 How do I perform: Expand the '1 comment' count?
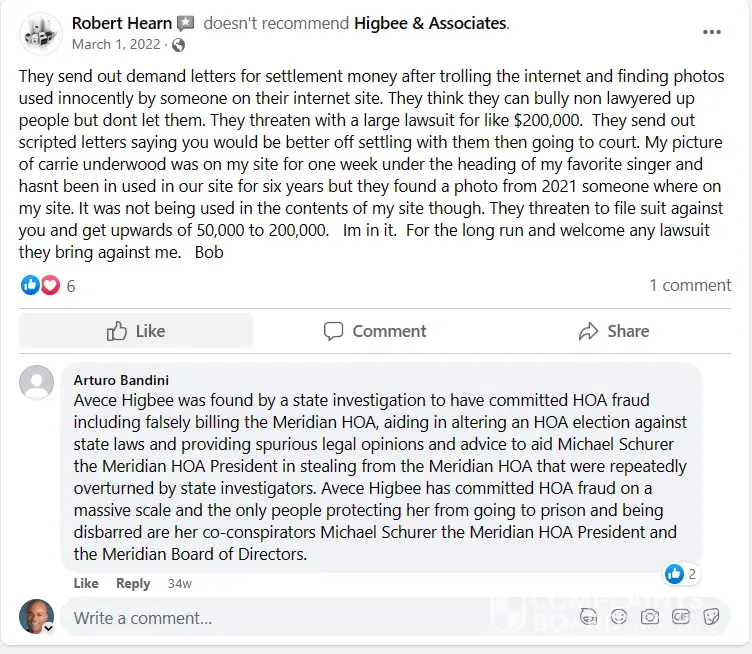pos(690,286)
